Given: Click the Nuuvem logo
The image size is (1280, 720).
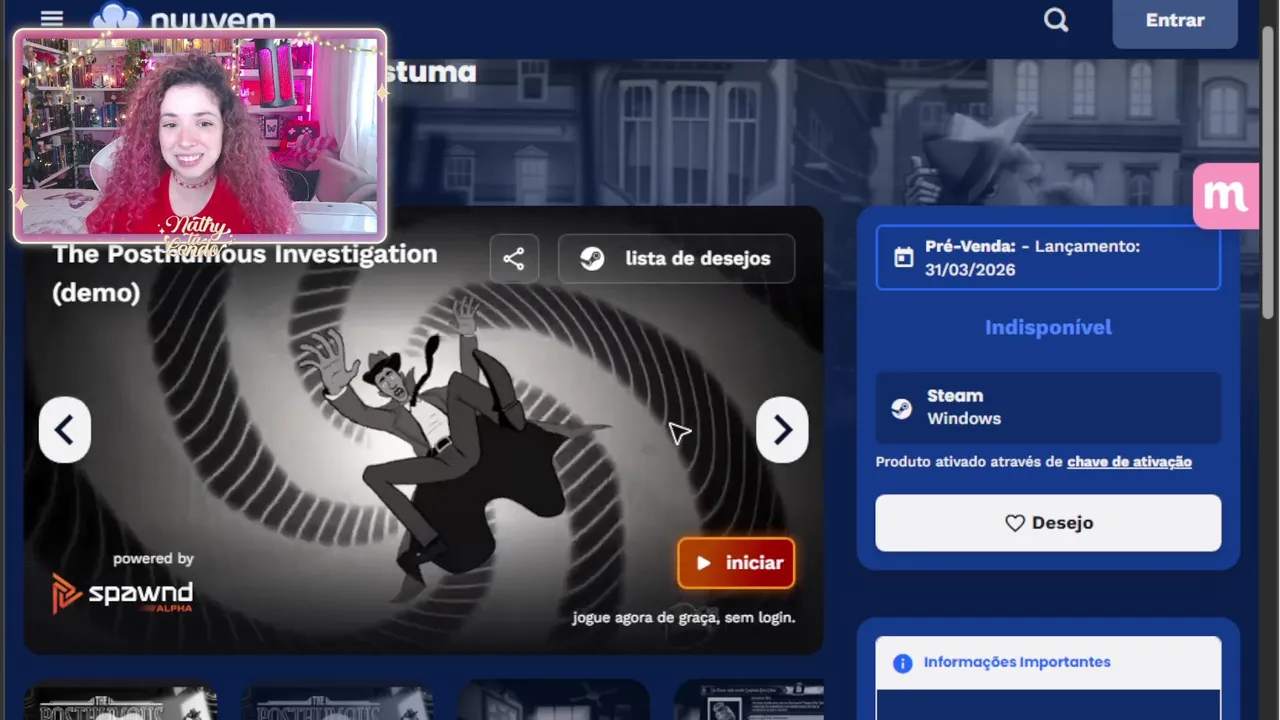Looking at the screenshot, I should pyautogui.click(x=184, y=17).
